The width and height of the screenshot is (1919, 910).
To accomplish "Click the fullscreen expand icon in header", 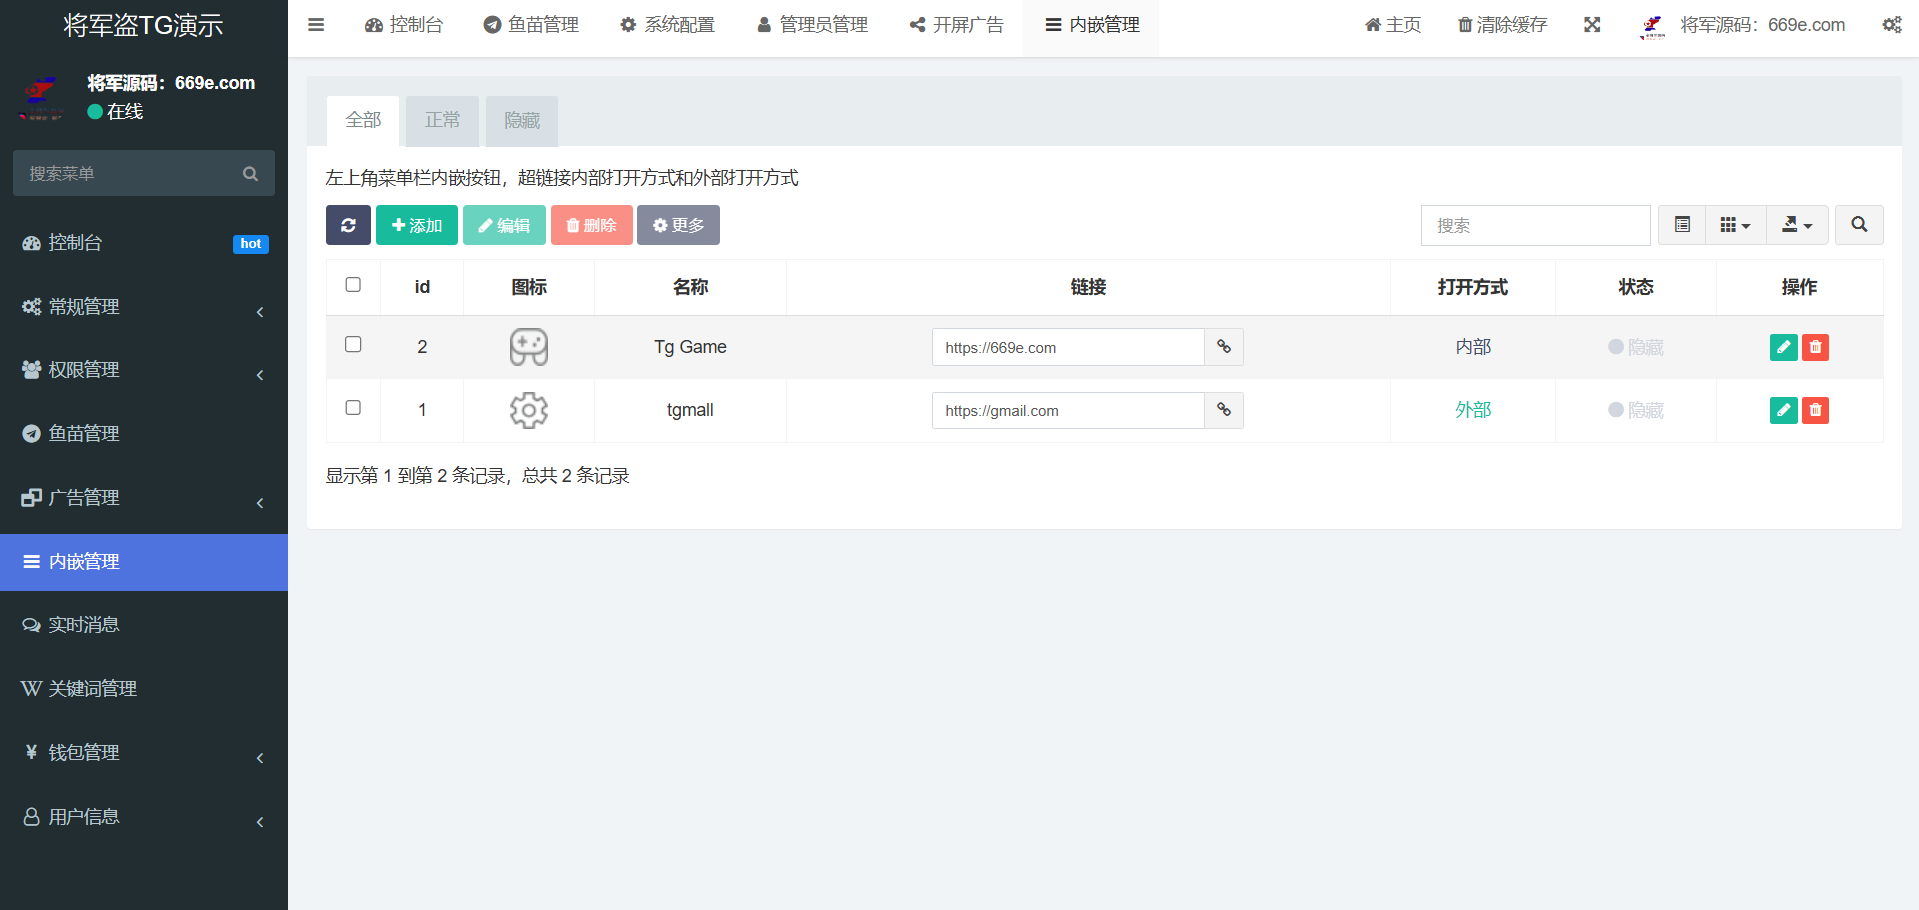I will pos(1592,25).
